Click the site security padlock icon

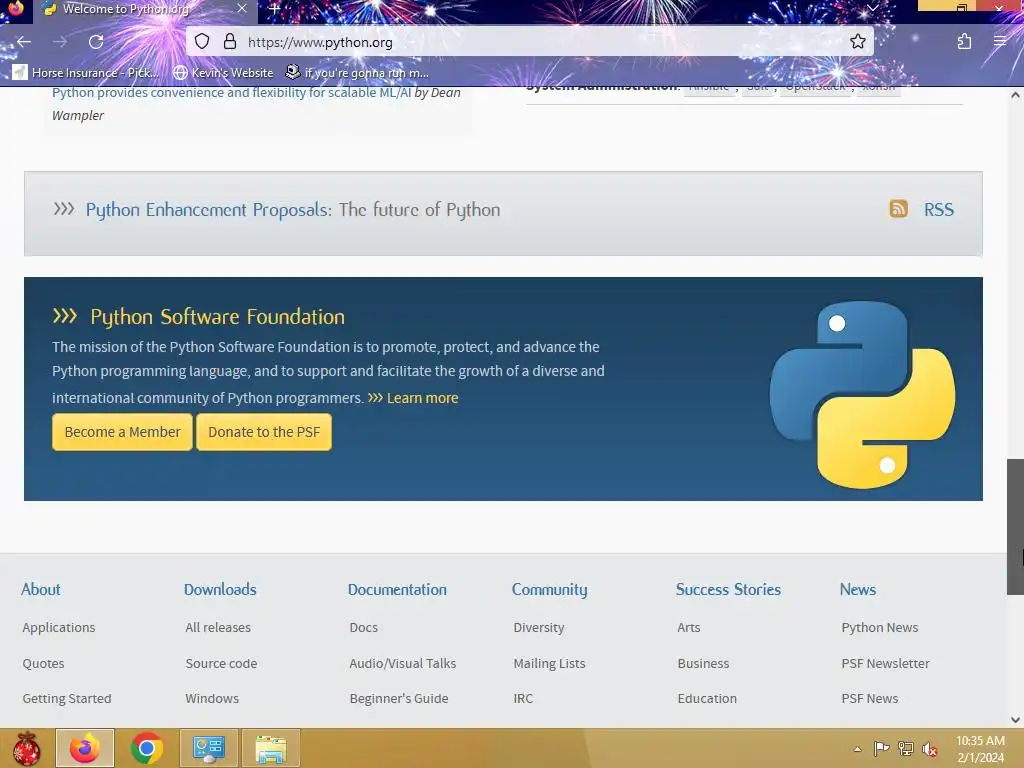point(230,42)
